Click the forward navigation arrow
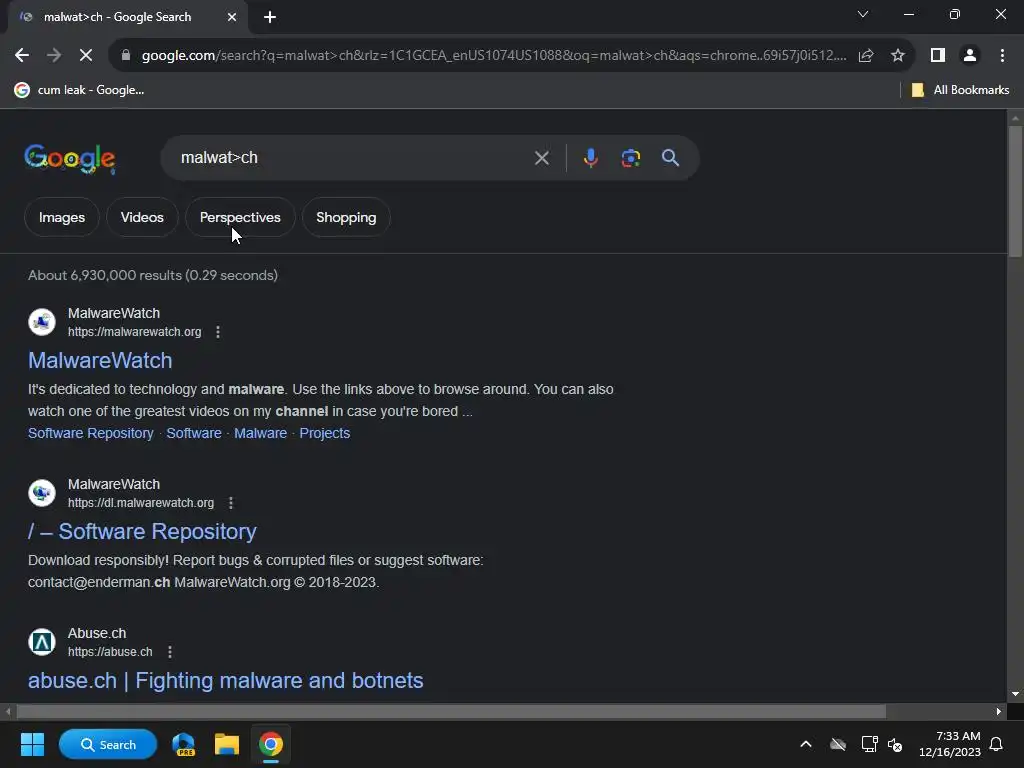This screenshot has width=1024, height=768. tap(54, 56)
